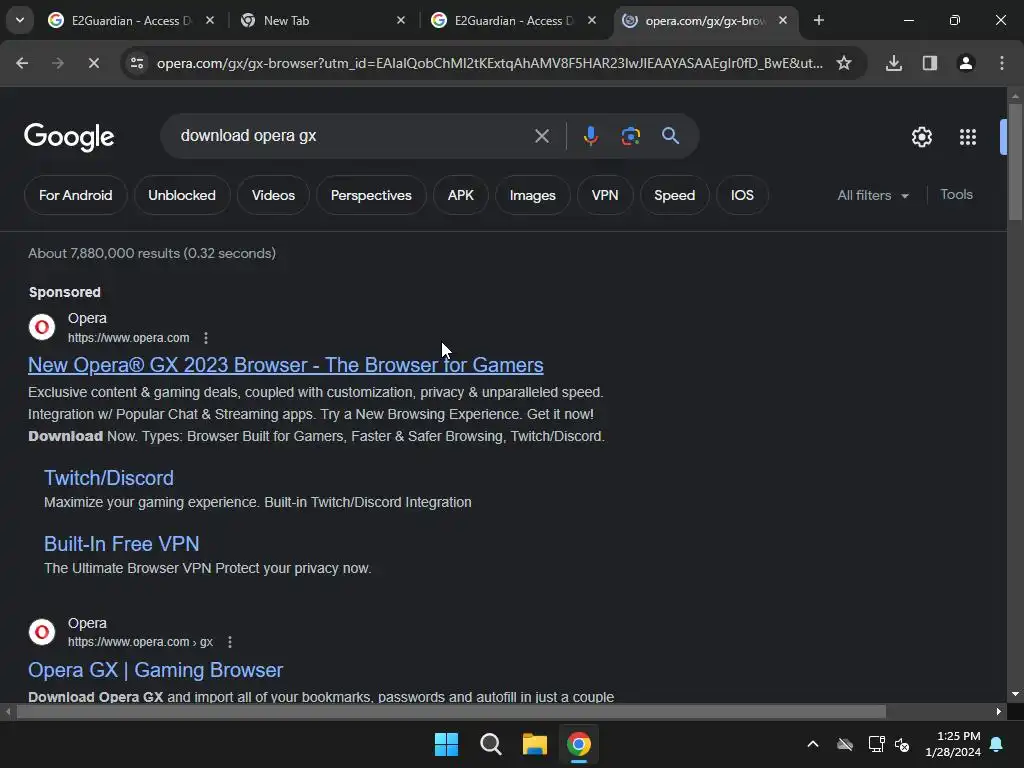1024x768 pixels.
Task: Close the first E2Guardian tab
Action: coord(210,20)
